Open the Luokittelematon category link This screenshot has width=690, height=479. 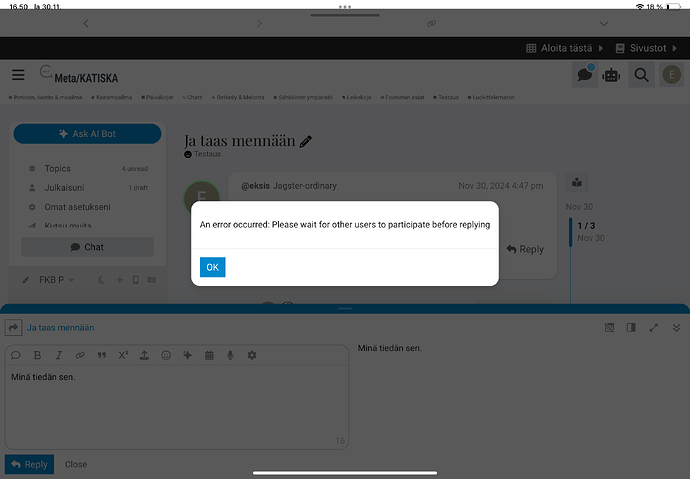[491, 97]
